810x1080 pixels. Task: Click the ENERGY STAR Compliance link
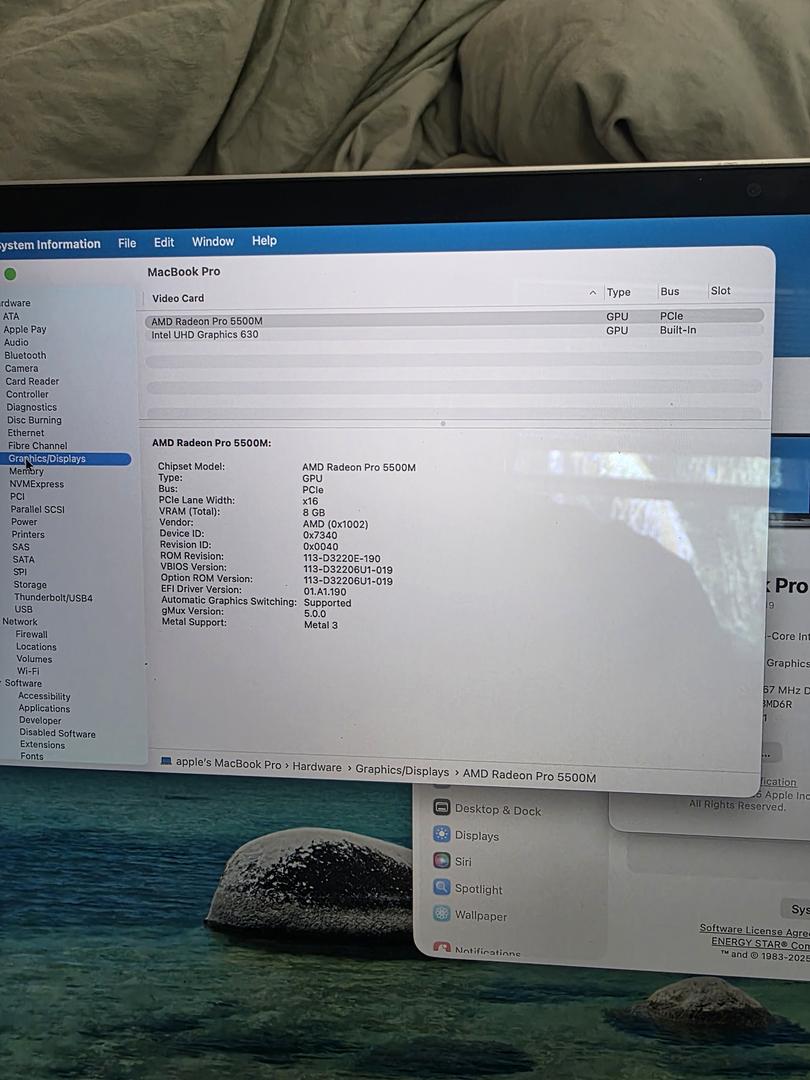760,943
